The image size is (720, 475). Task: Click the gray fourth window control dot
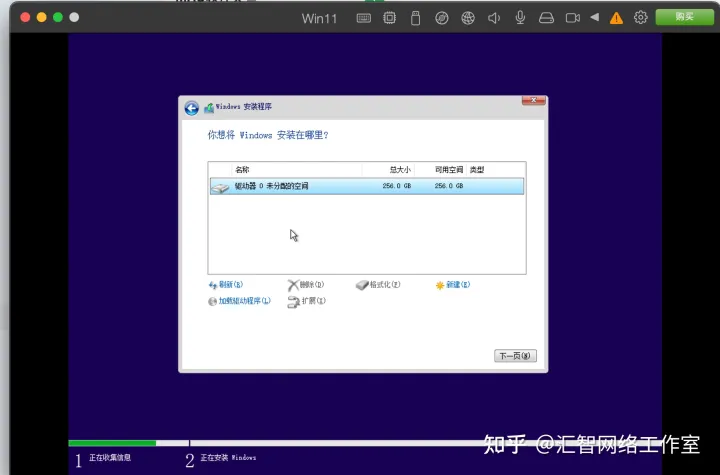pos(74,17)
